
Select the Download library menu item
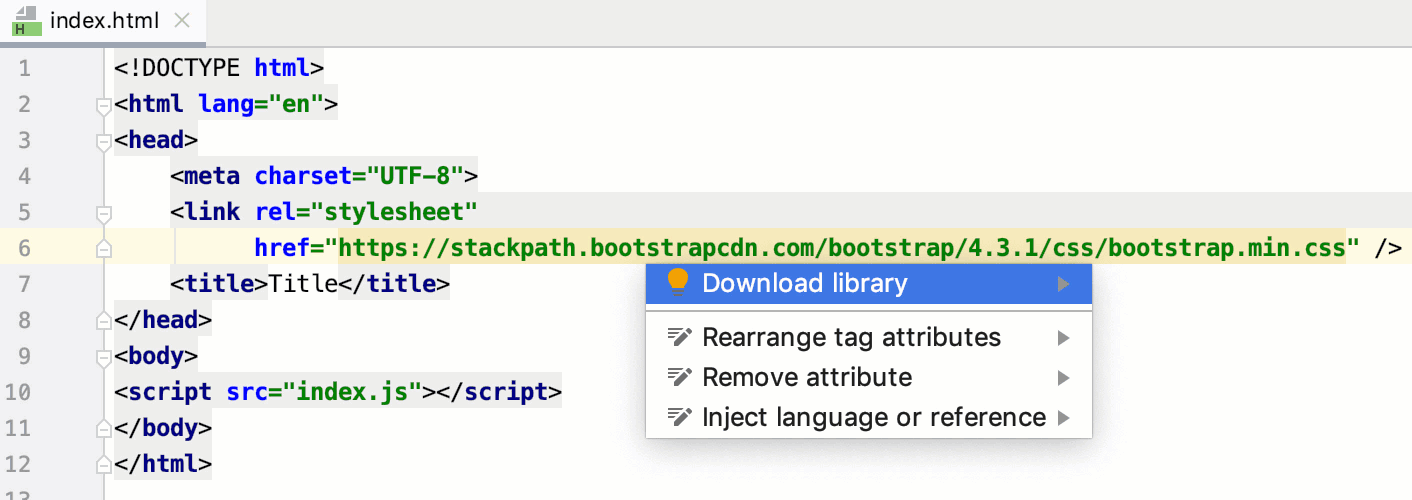pyautogui.click(x=805, y=284)
